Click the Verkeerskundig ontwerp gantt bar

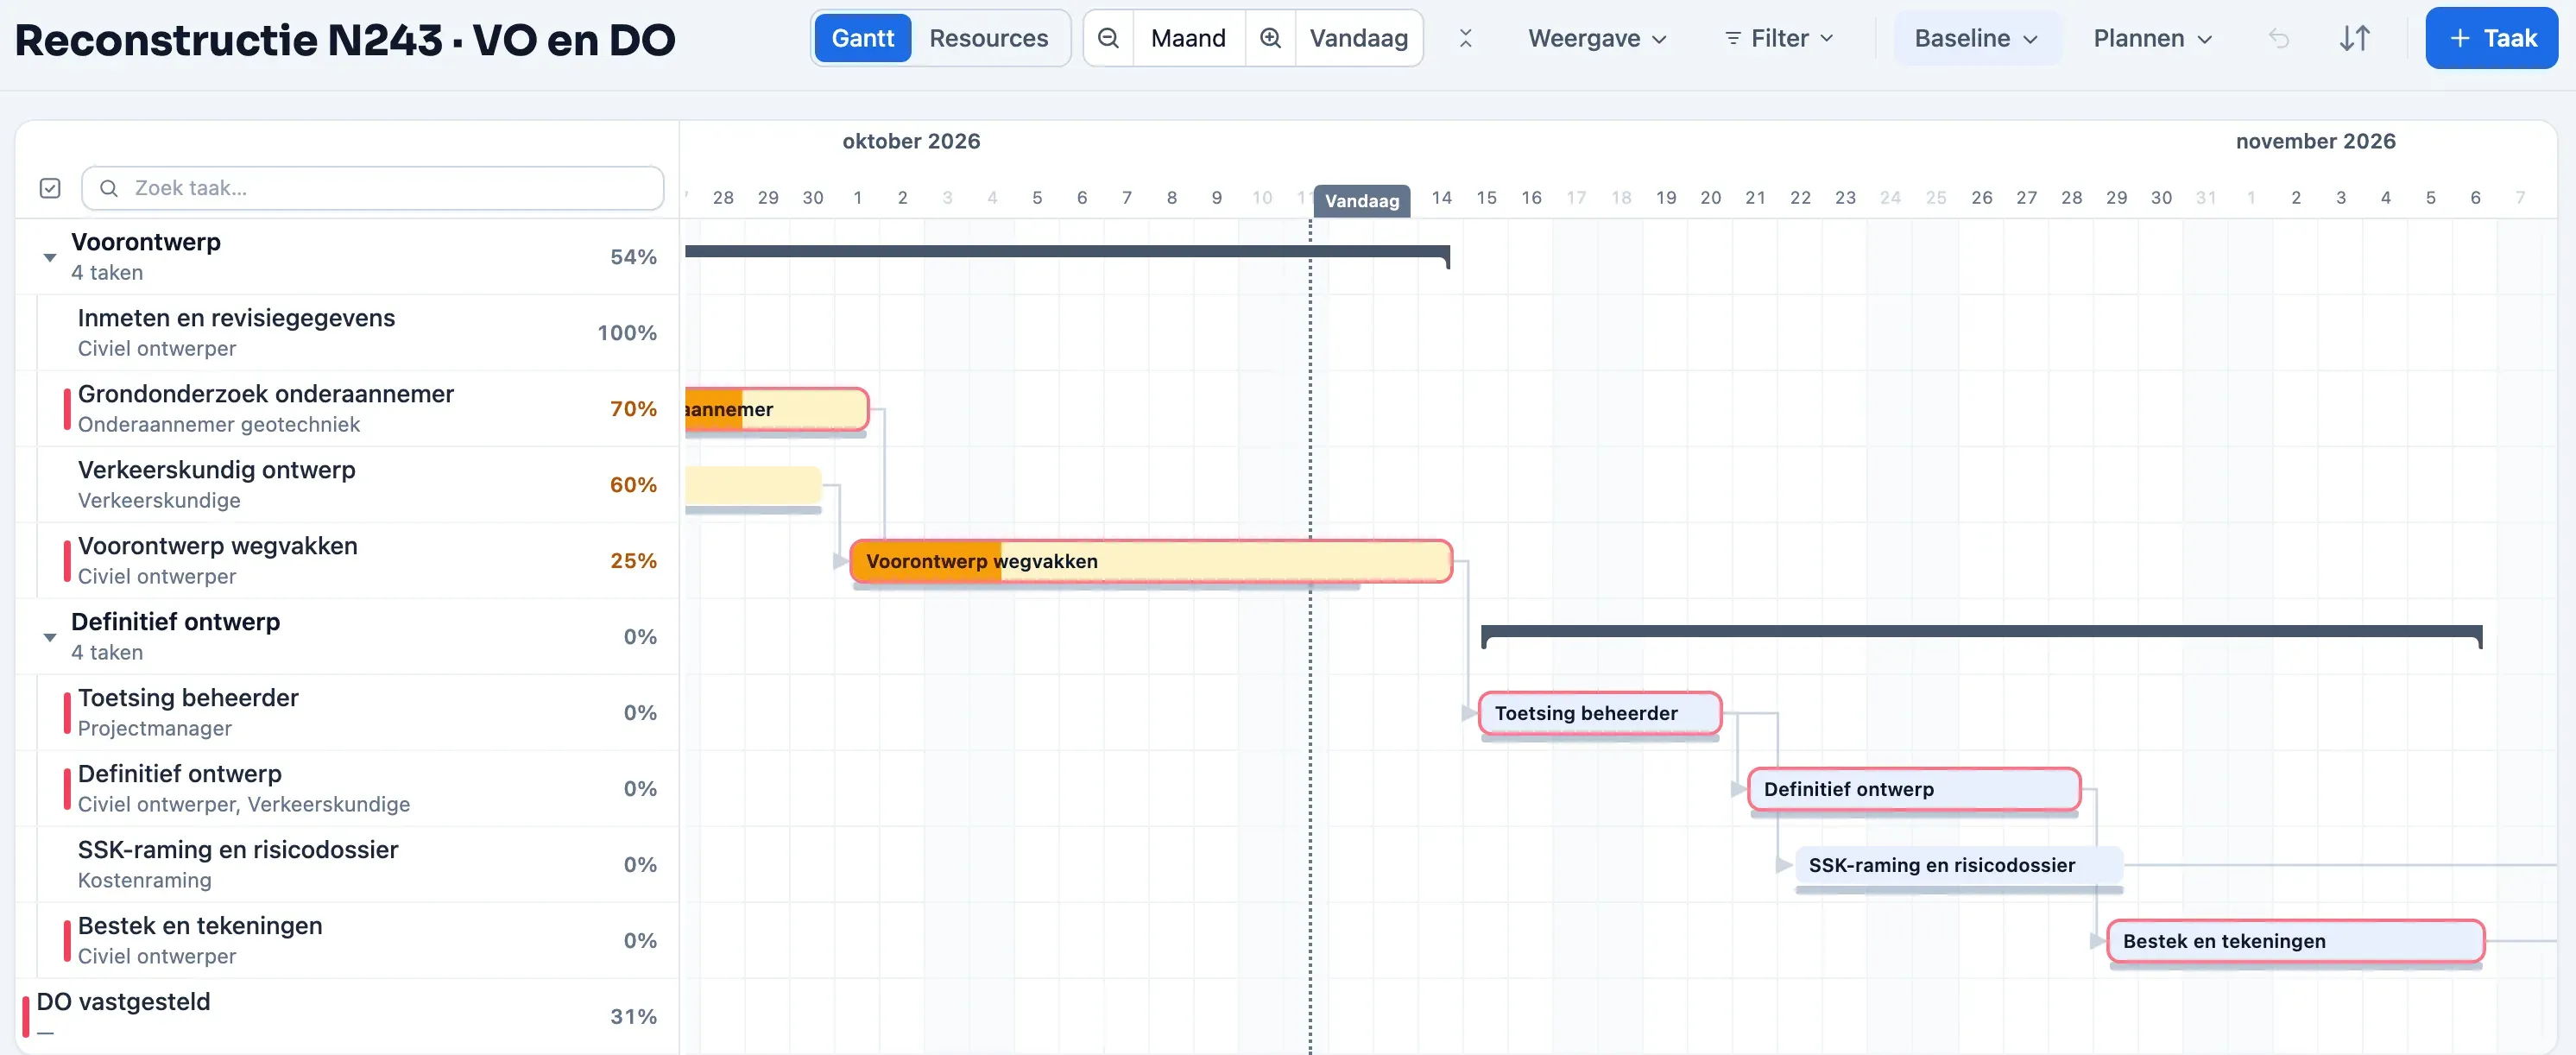(753, 485)
